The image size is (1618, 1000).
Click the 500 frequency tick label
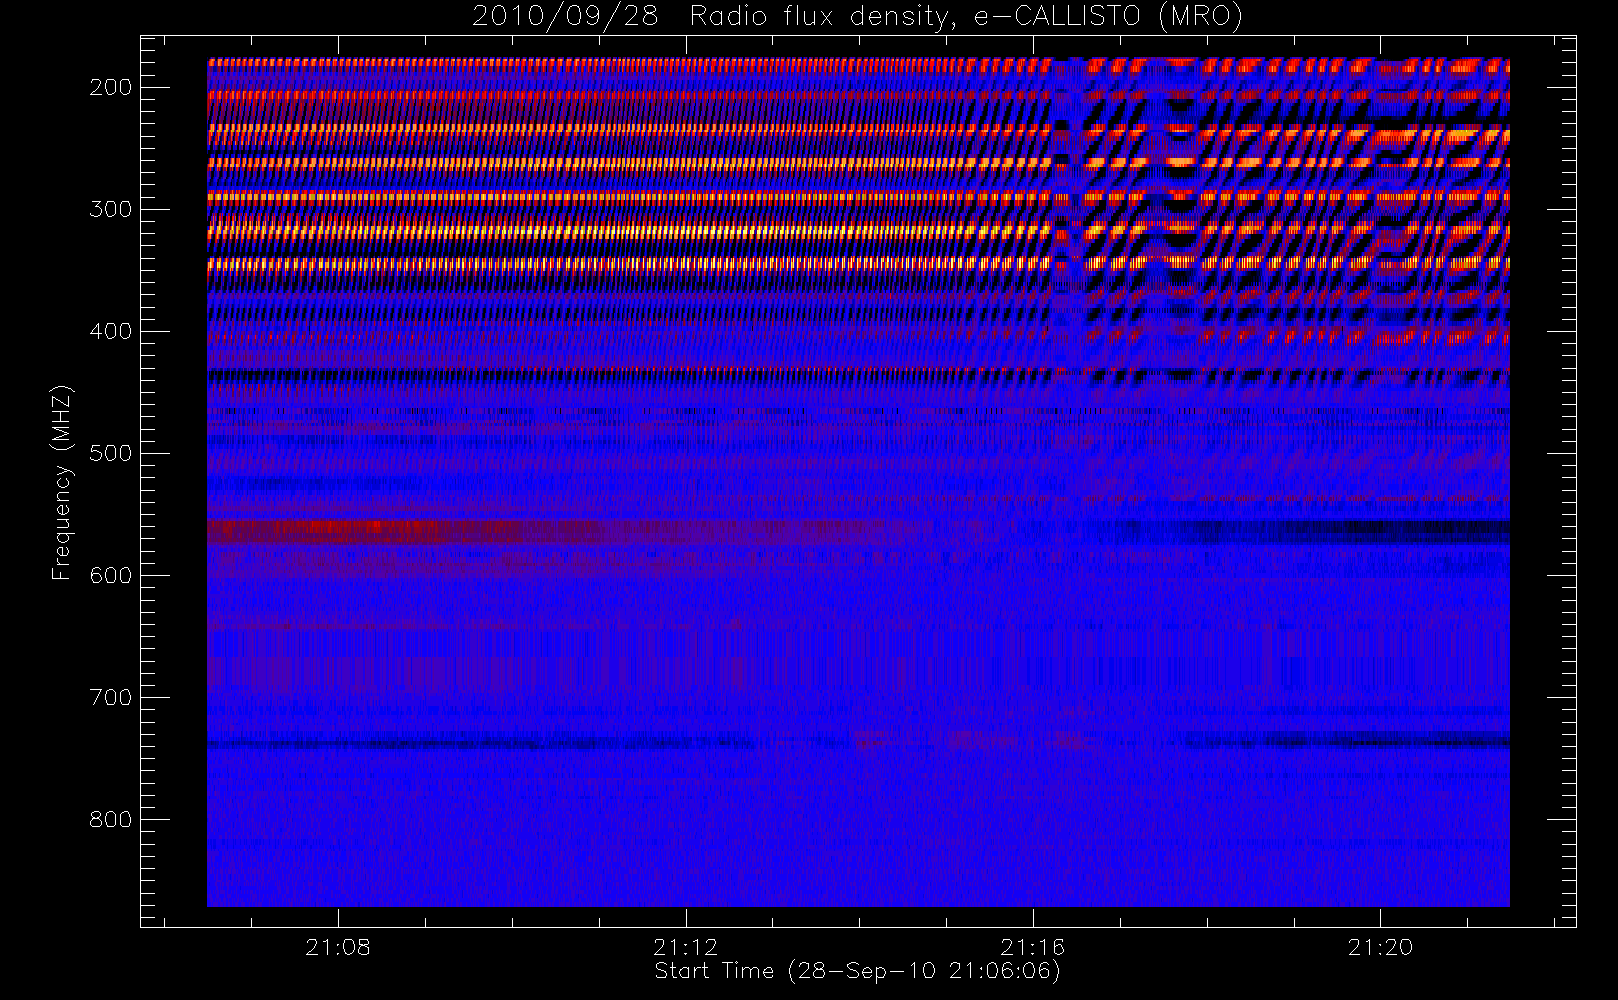[111, 453]
